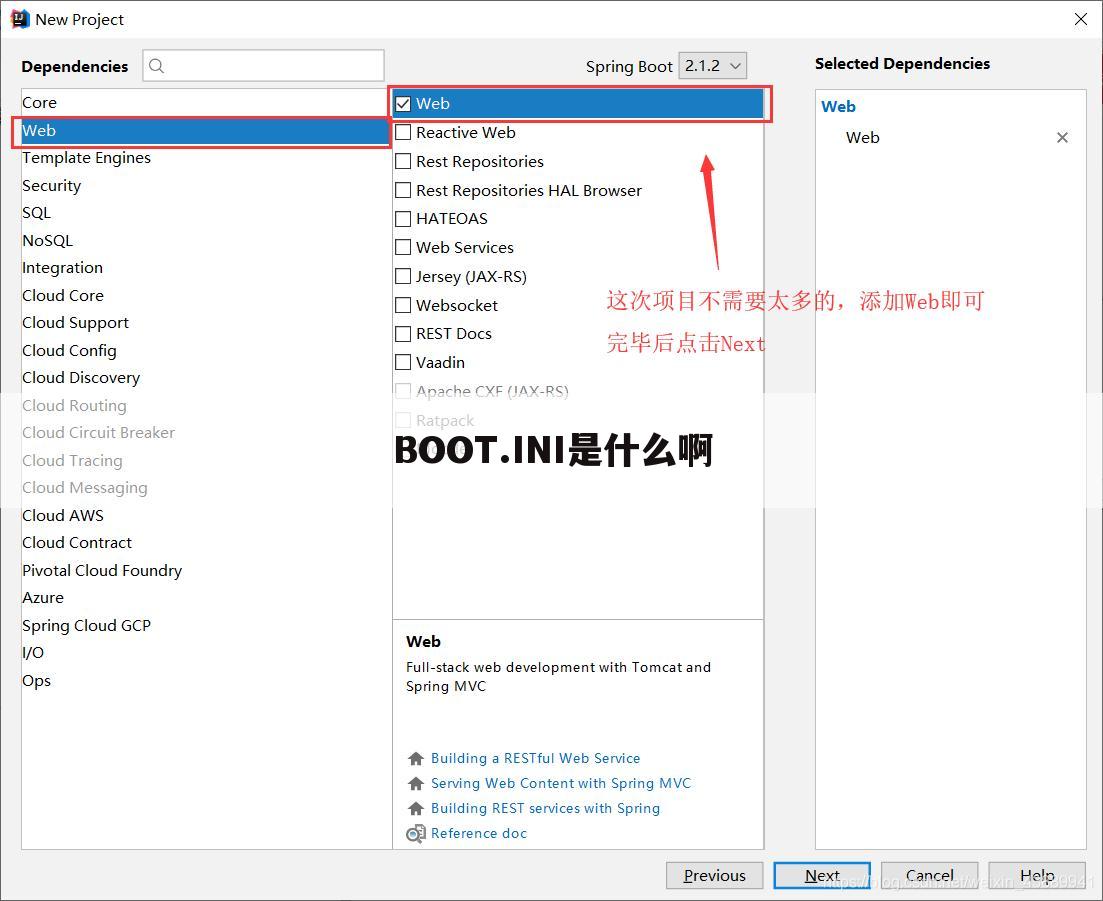This screenshot has width=1103, height=901.
Task: Check the REST Docs option
Action: (x=403, y=333)
